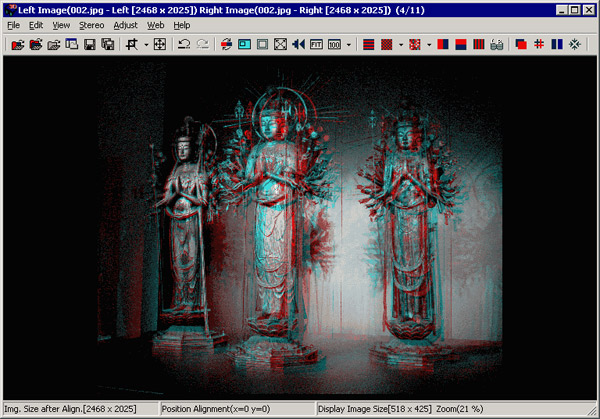Open the zoom level dropdown arrow
Image resolution: width=600 pixels, height=419 pixels.
pyautogui.click(x=349, y=45)
